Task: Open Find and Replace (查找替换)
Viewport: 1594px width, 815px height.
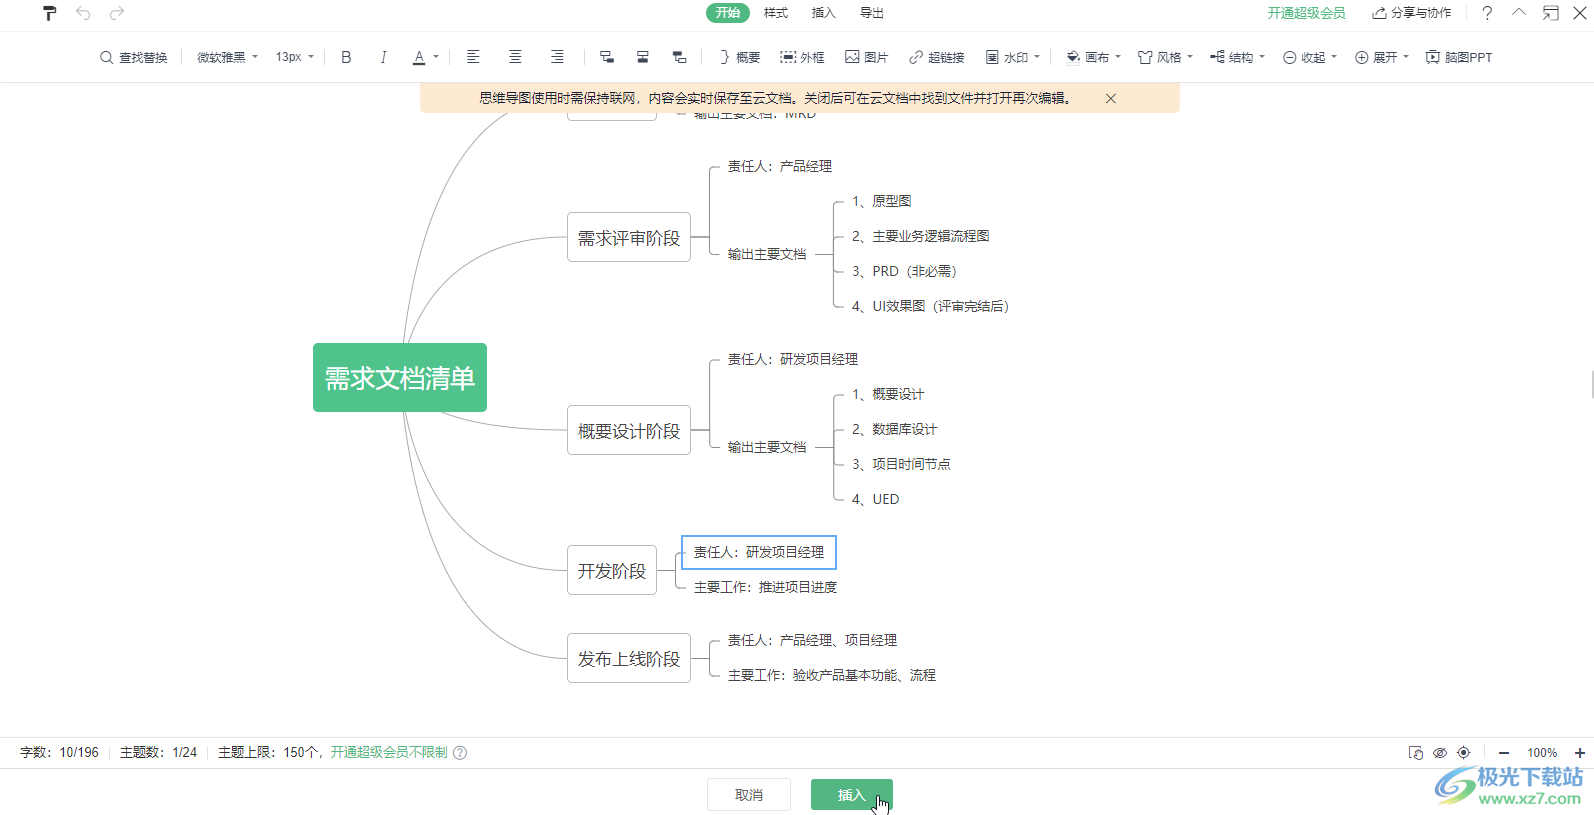Action: [x=134, y=57]
